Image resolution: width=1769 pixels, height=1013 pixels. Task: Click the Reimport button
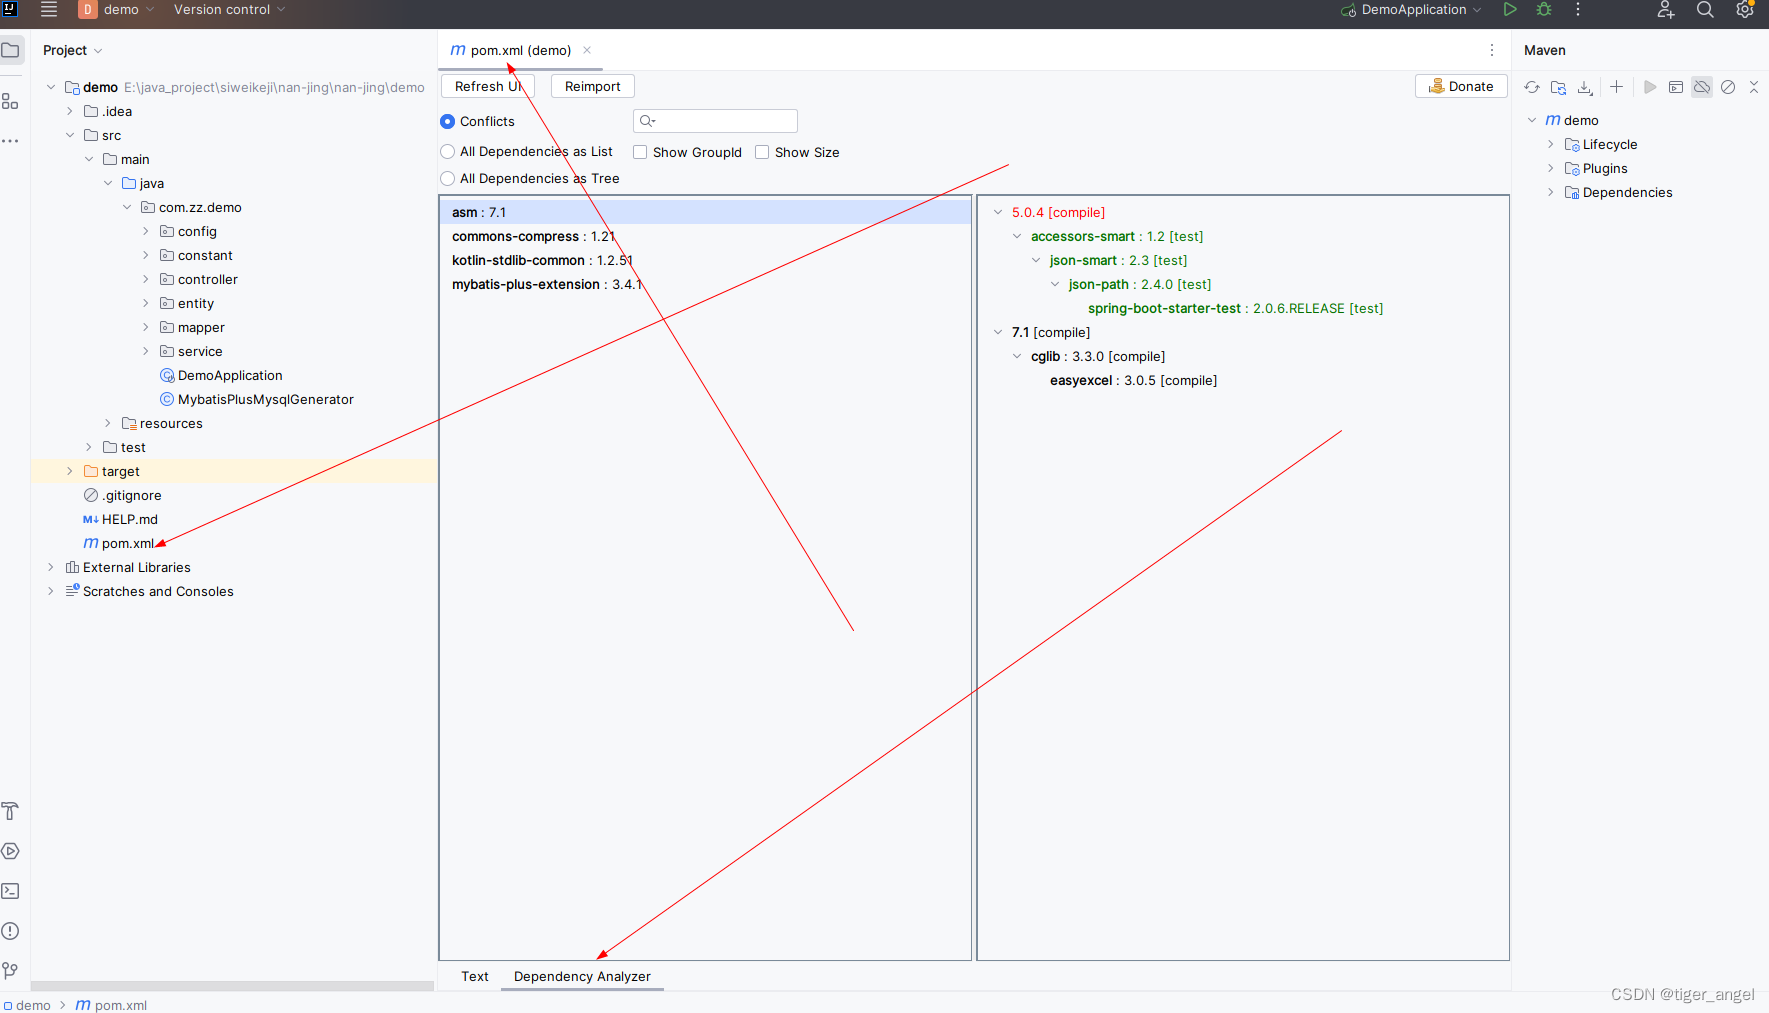(x=592, y=86)
